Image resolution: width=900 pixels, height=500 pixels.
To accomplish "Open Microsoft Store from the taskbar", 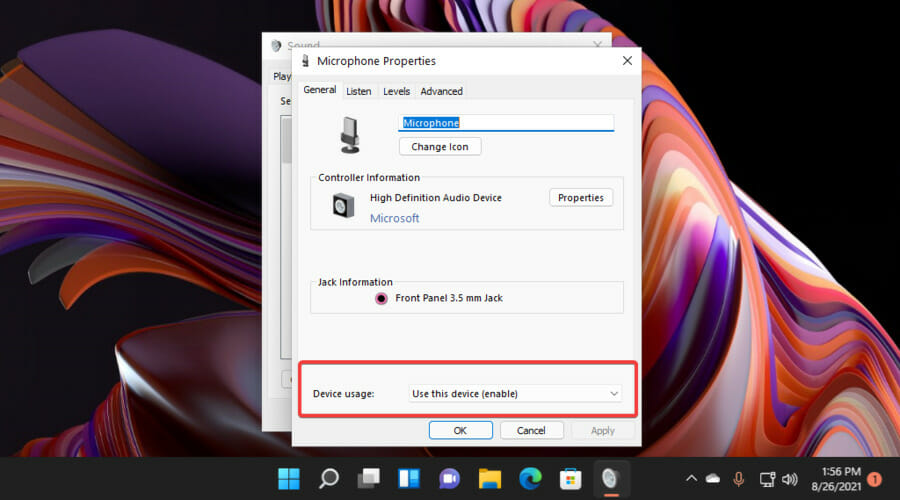I will (569, 478).
